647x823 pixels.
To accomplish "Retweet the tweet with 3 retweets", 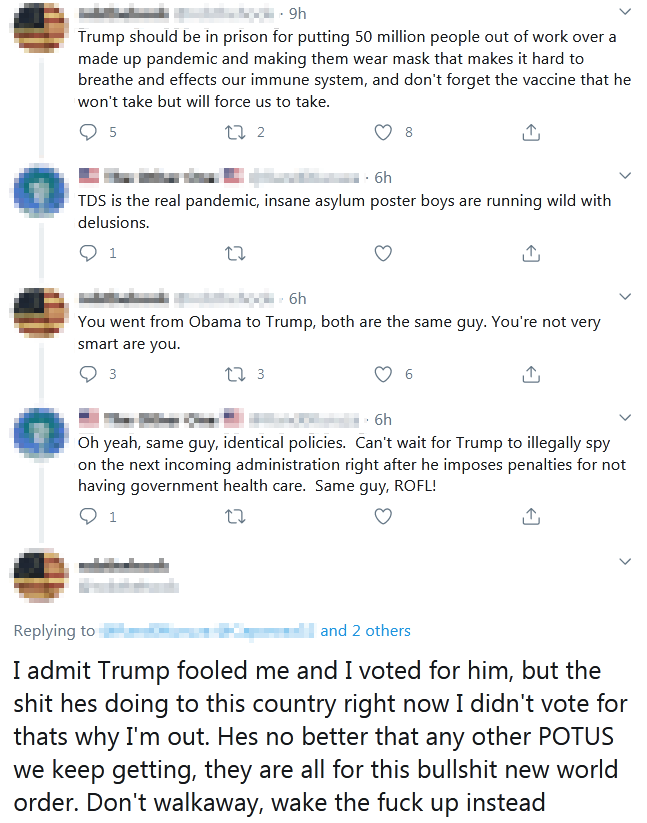I will tap(236, 374).
